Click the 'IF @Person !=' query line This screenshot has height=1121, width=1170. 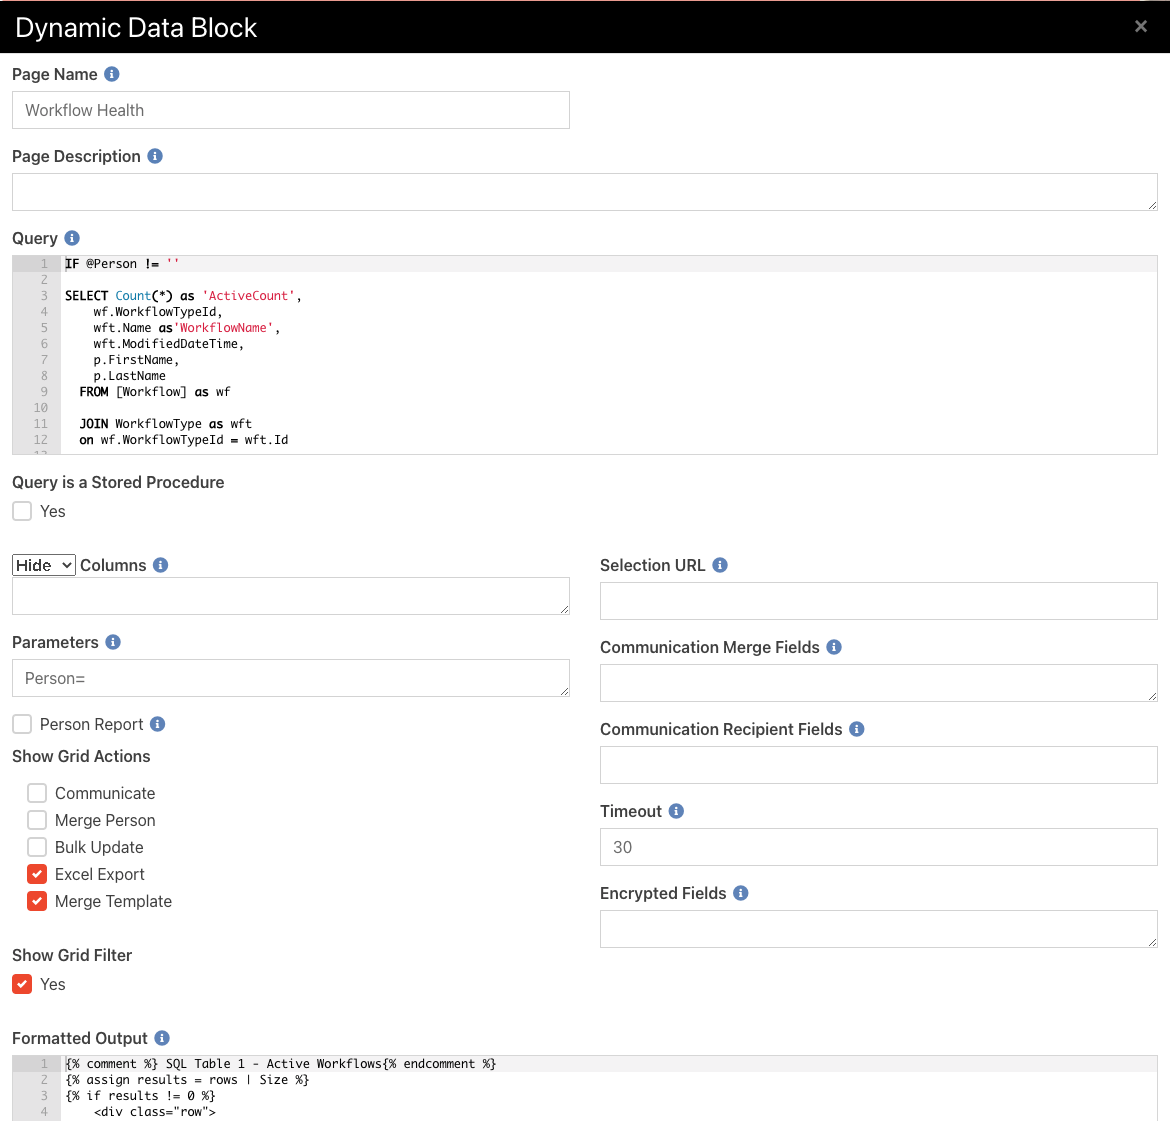[122, 263]
